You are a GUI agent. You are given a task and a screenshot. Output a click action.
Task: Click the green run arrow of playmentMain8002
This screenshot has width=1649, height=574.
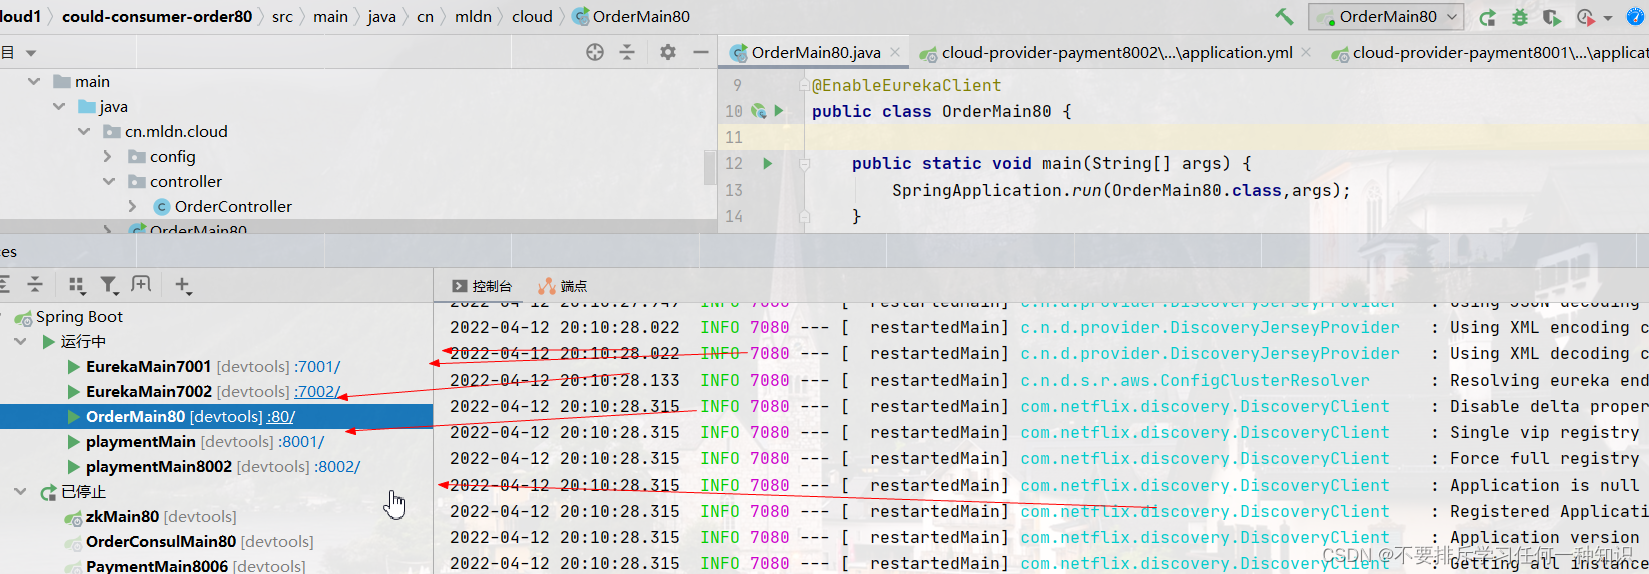(74, 467)
